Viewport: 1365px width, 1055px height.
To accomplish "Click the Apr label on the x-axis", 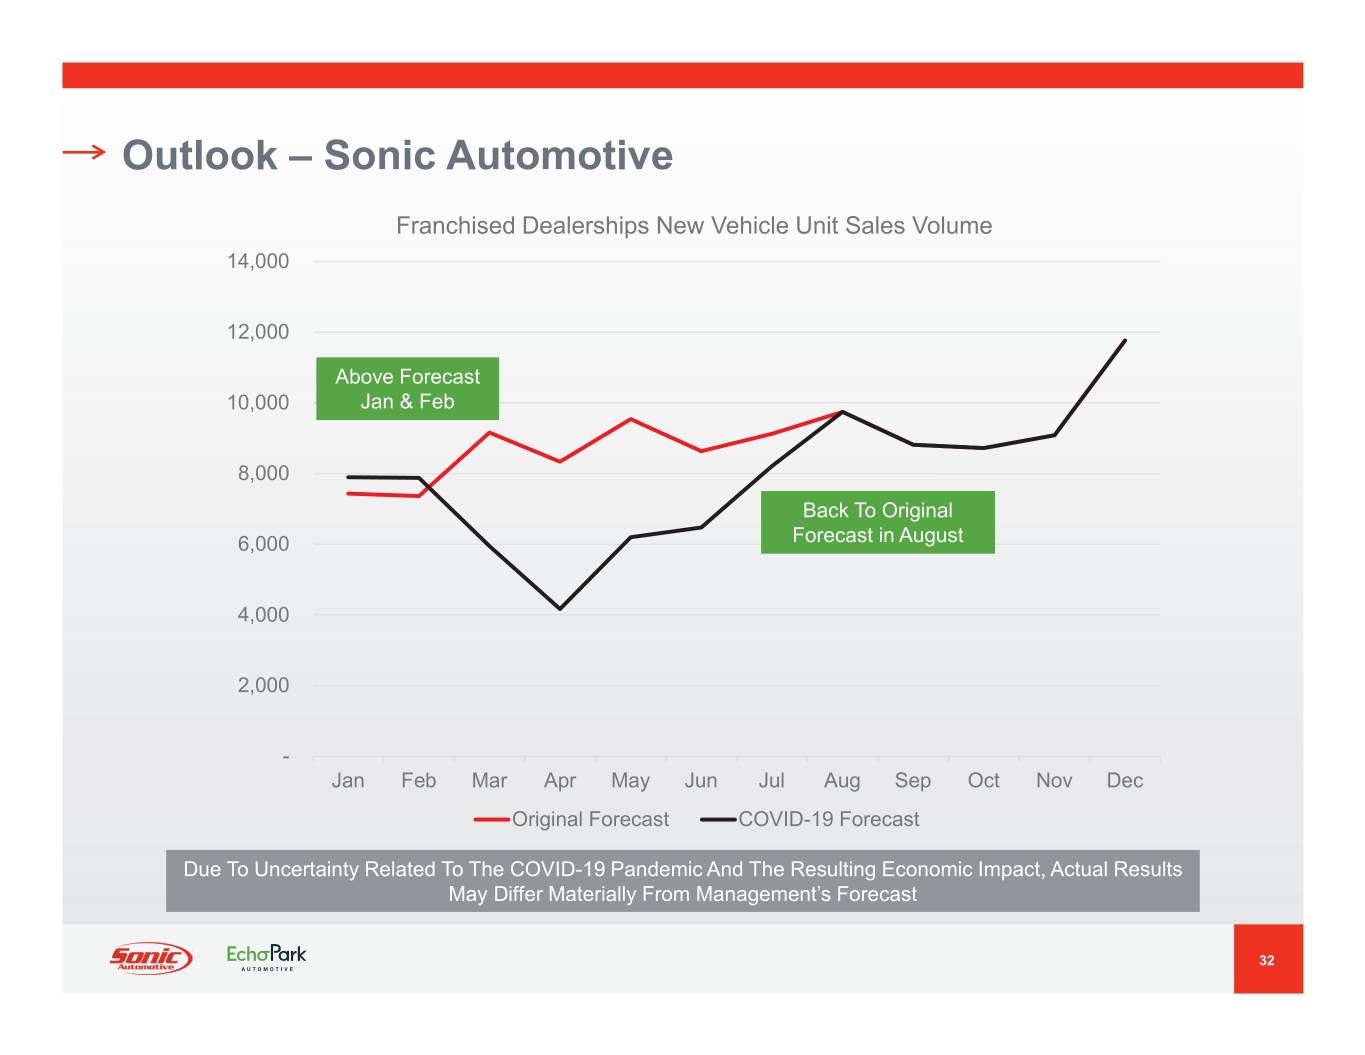I will [x=559, y=781].
